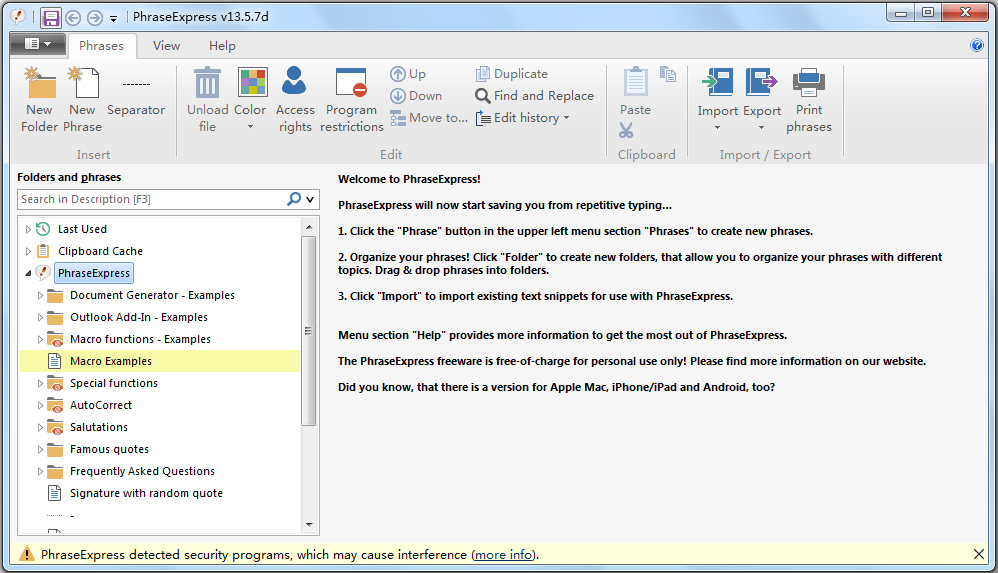Click the warning triangle icon
This screenshot has width=998, height=573.
(x=26, y=554)
